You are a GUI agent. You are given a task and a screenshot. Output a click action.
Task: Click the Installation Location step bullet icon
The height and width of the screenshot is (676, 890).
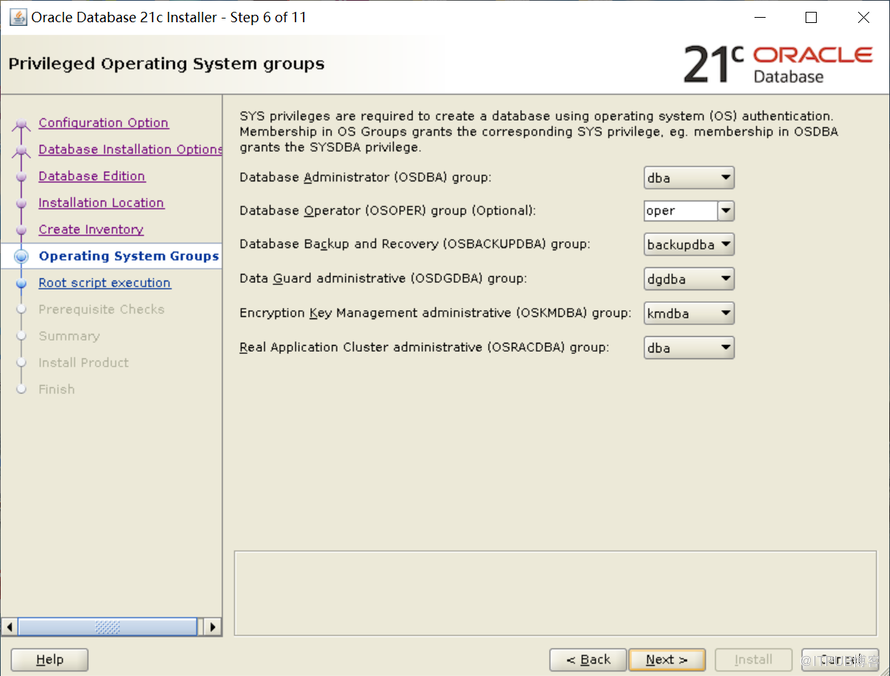[x=21, y=203]
